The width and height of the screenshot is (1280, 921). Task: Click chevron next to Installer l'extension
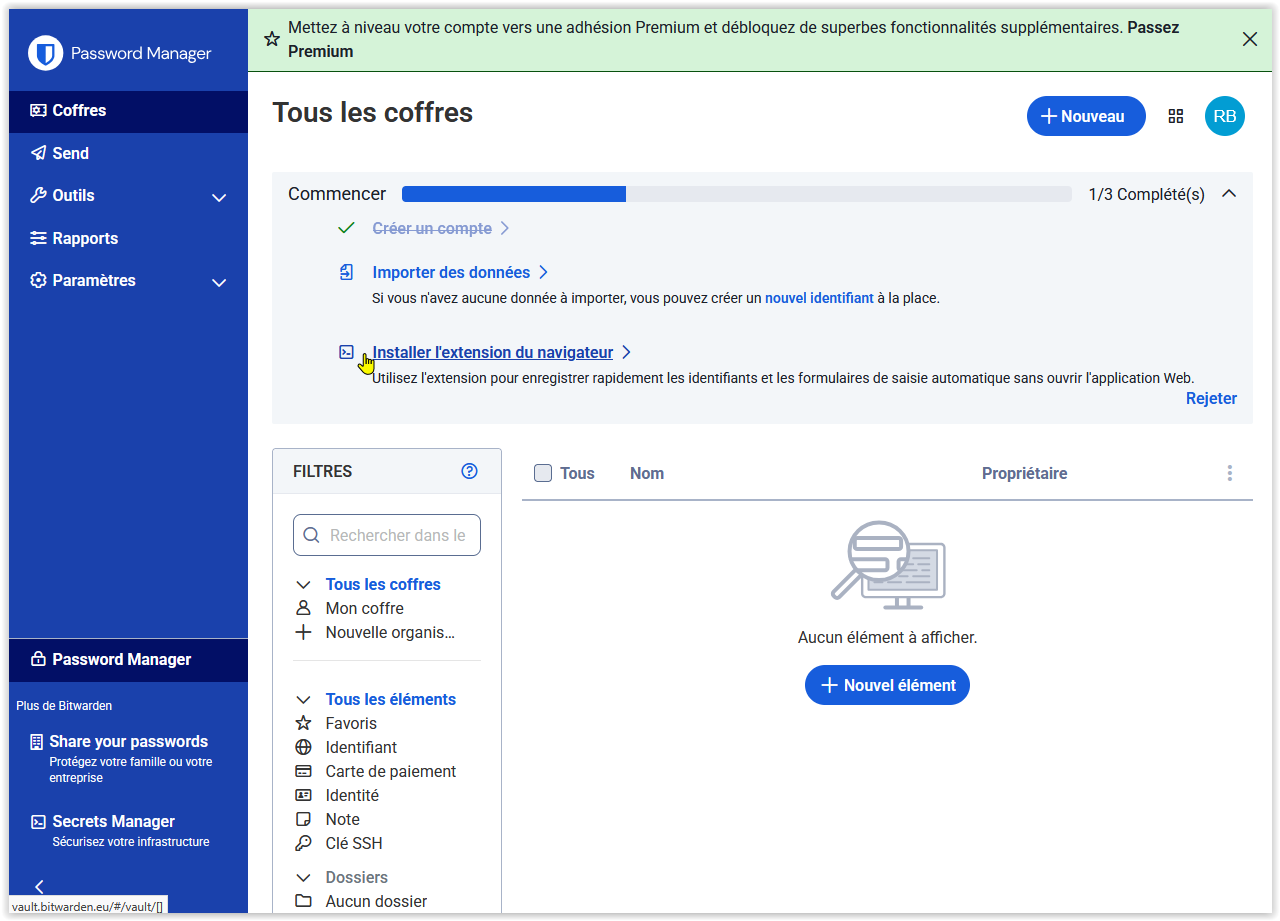click(626, 352)
